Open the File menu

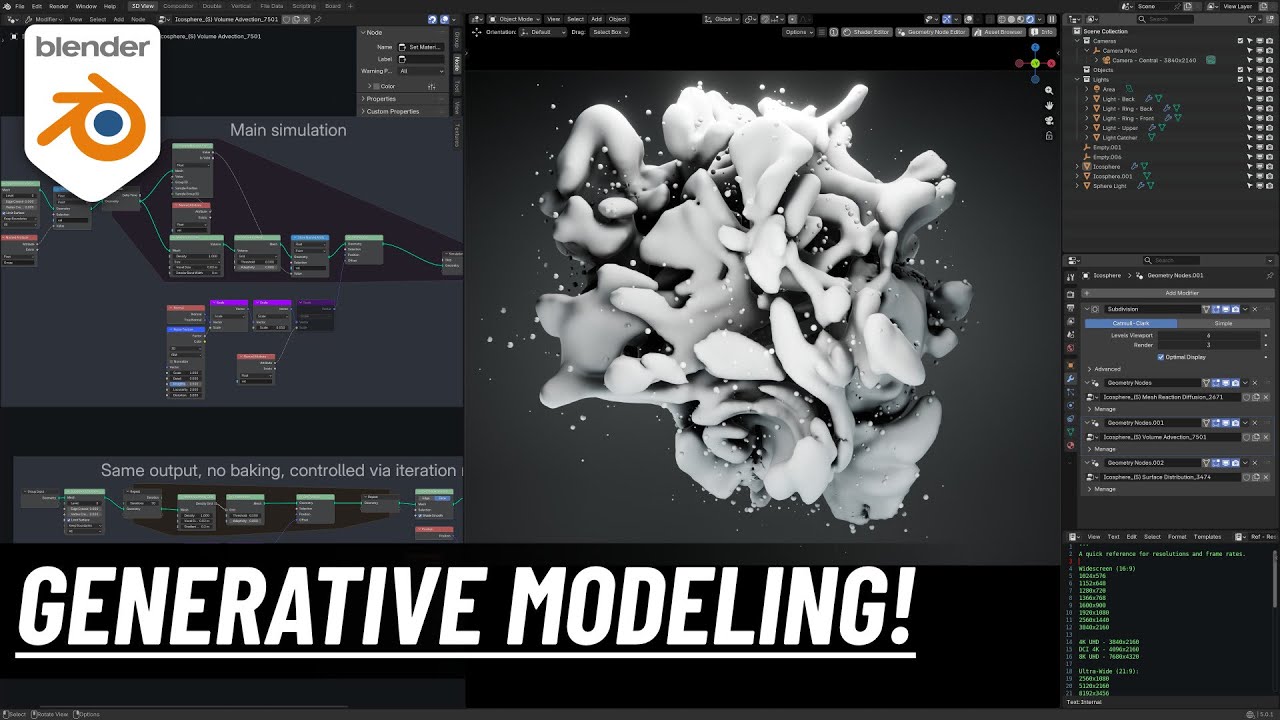20,6
